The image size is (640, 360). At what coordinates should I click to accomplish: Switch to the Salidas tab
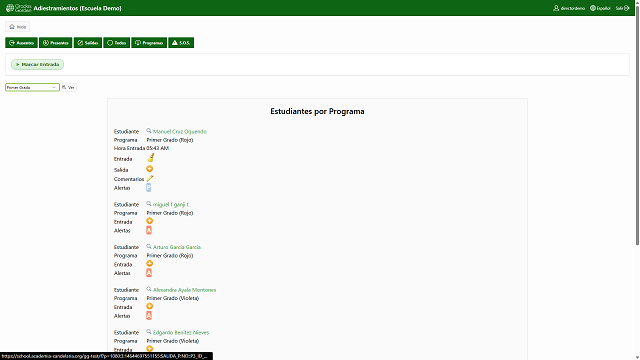pos(88,43)
